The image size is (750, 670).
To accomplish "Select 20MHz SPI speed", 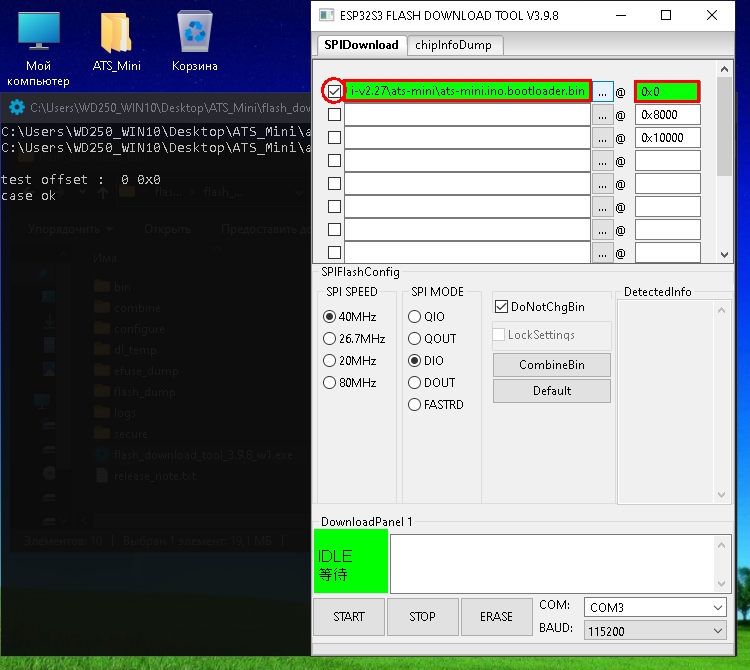I will (350, 361).
